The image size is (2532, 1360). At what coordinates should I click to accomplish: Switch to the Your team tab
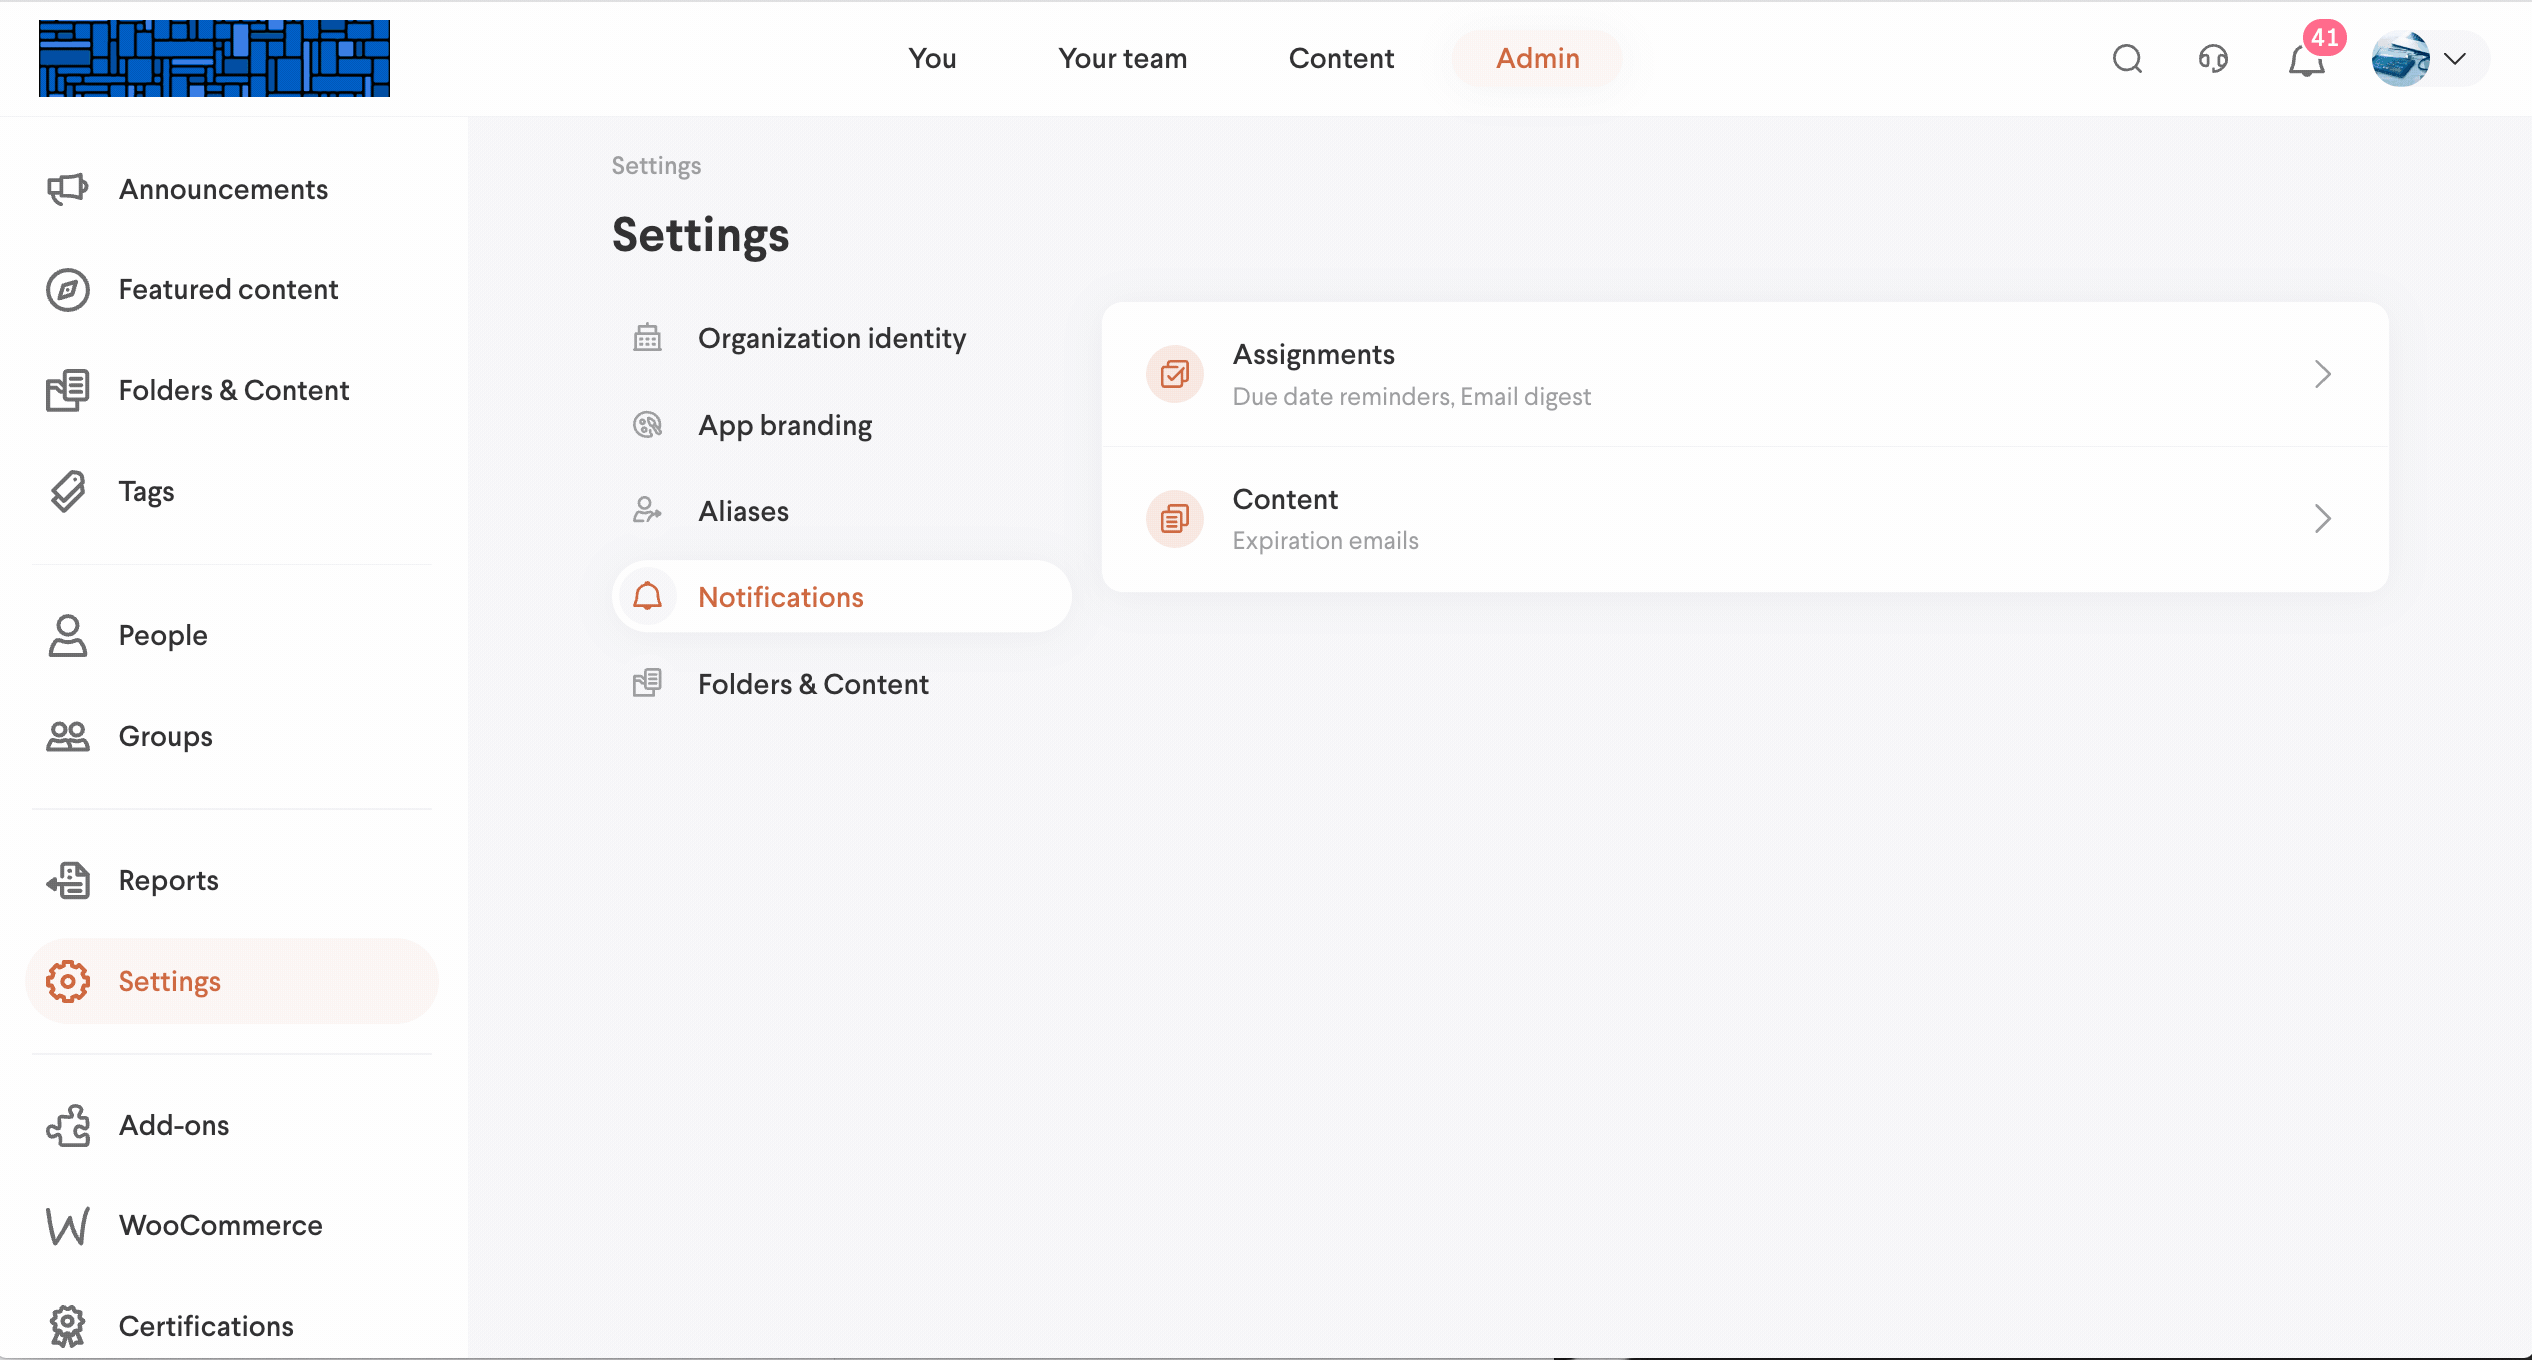(1122, 59)
